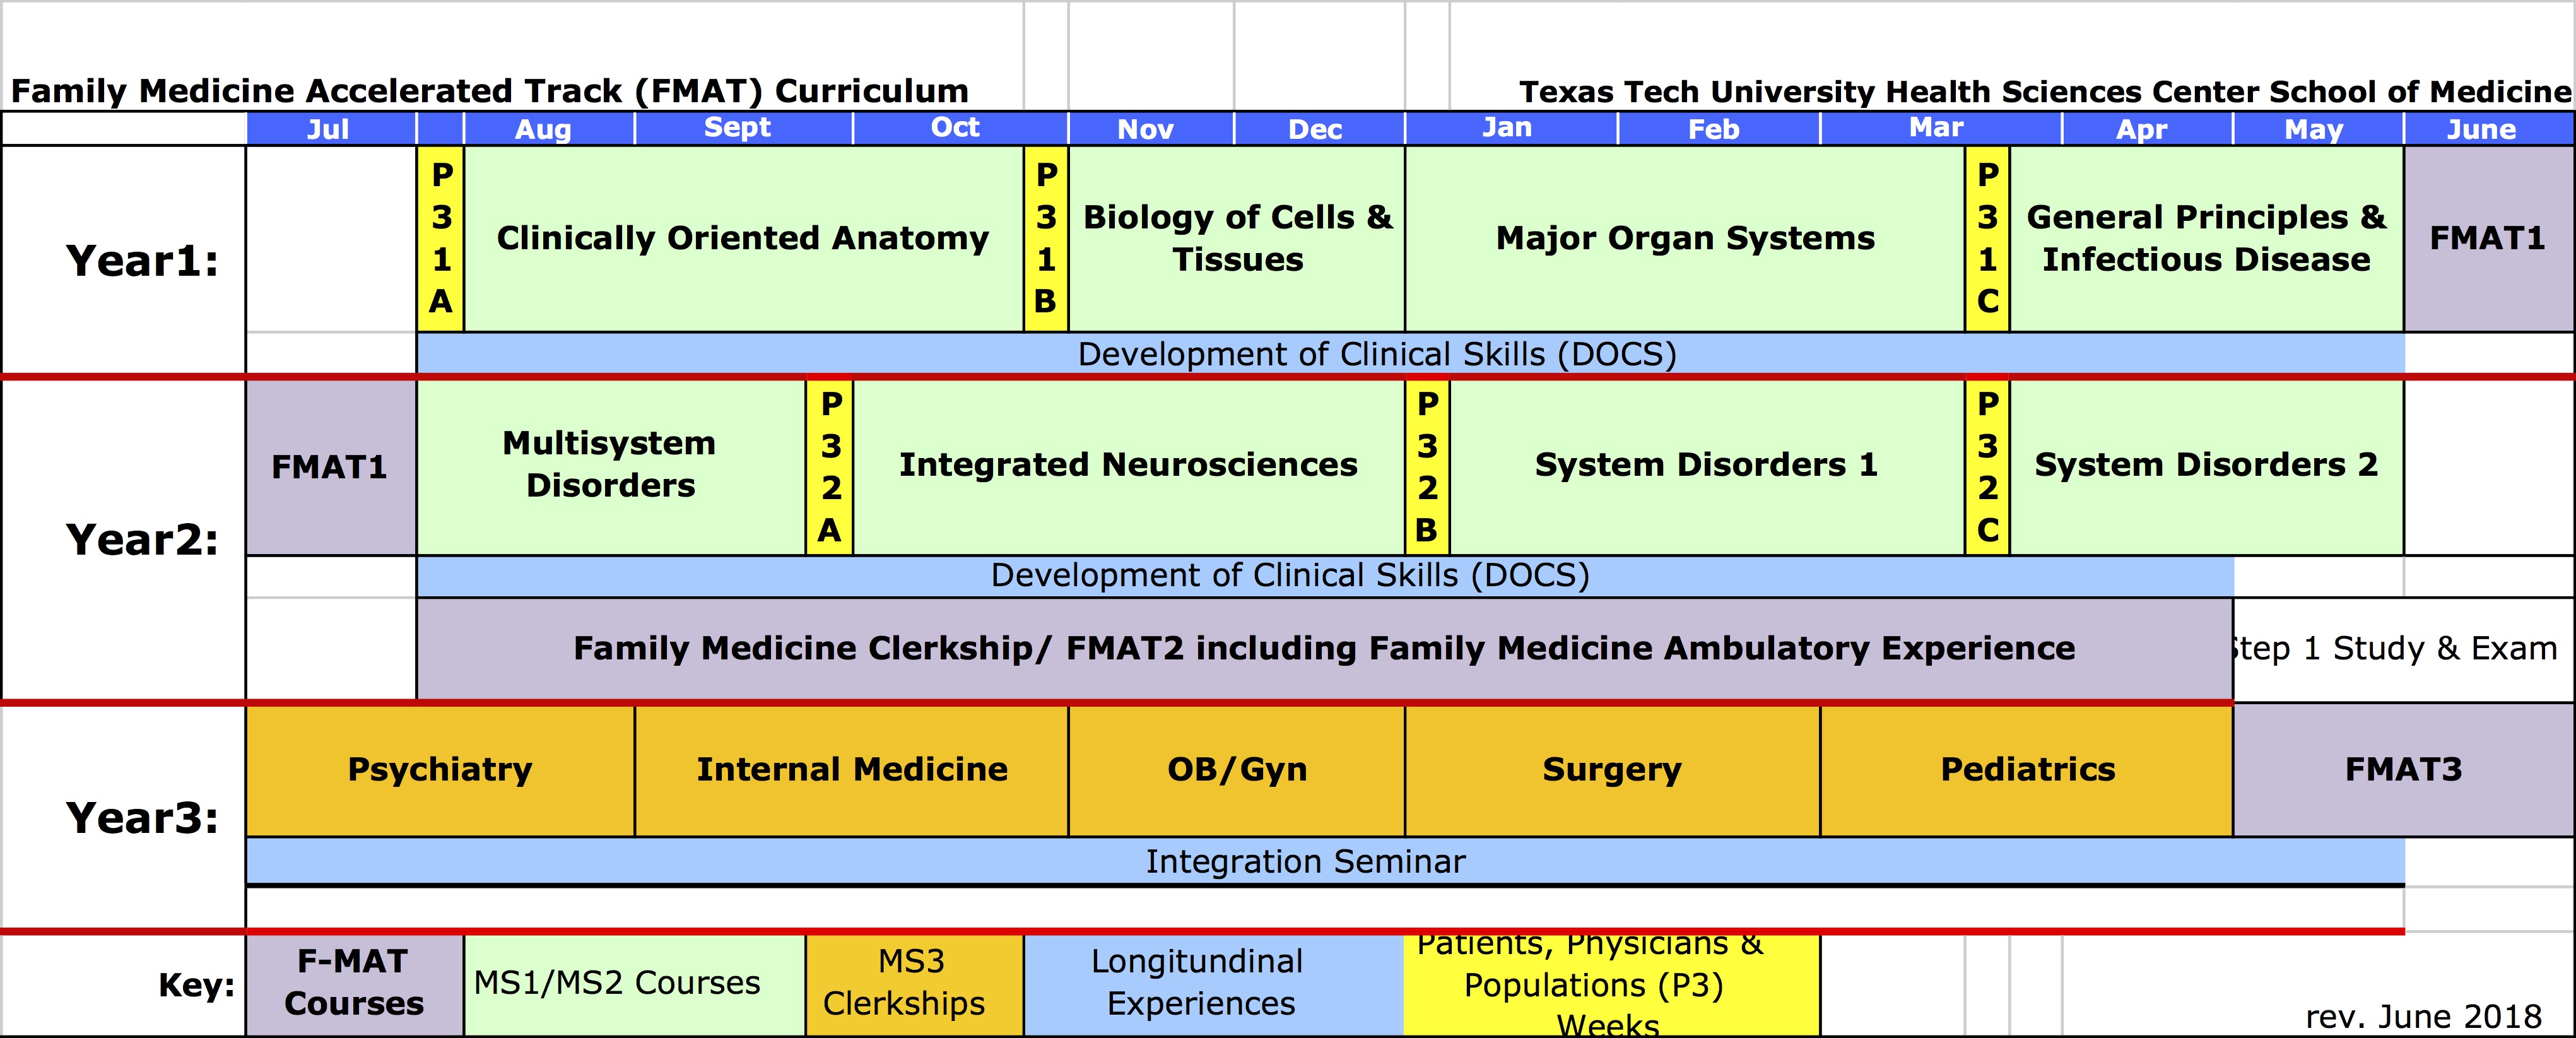Select the Apr month header
The height and width of the screenshot is (1038, 2576).
2147,129
